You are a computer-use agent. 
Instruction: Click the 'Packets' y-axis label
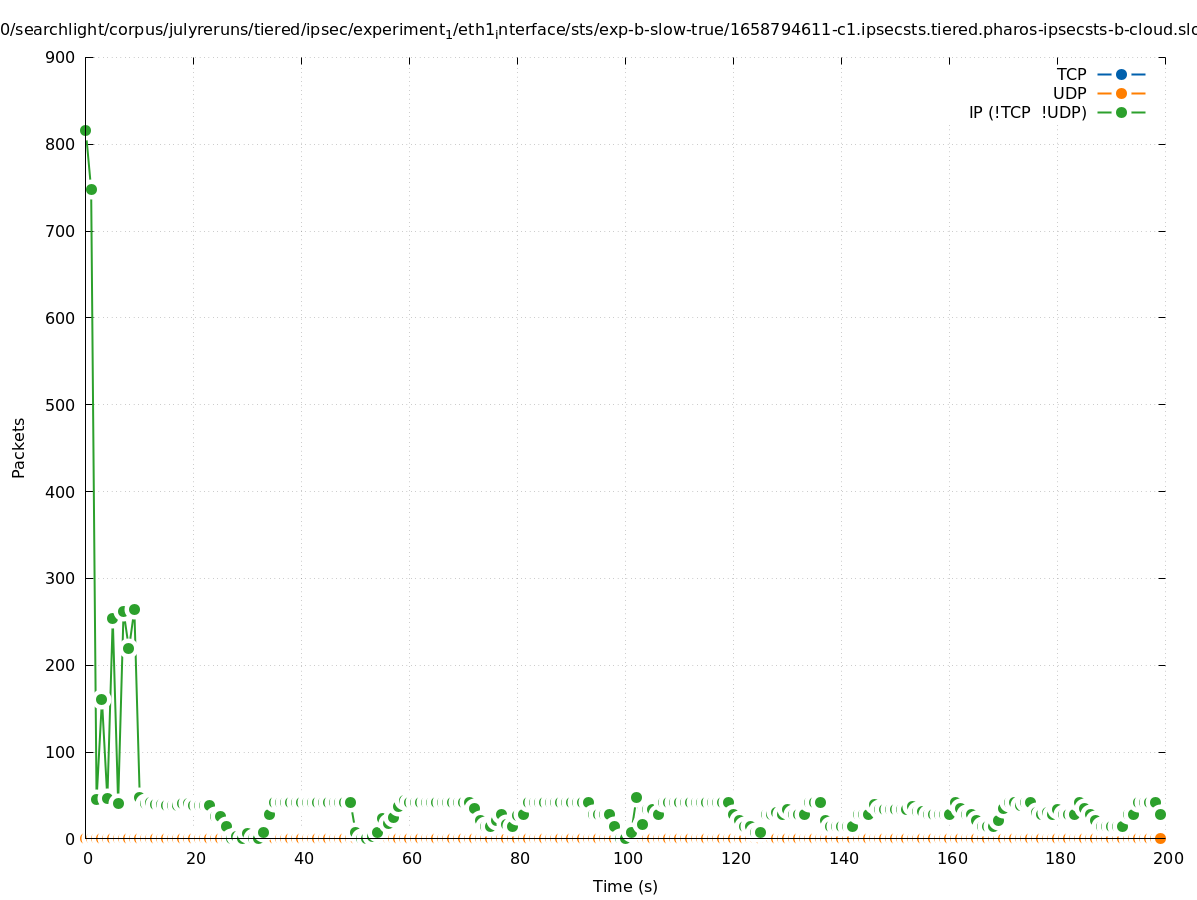coord(19,448)
